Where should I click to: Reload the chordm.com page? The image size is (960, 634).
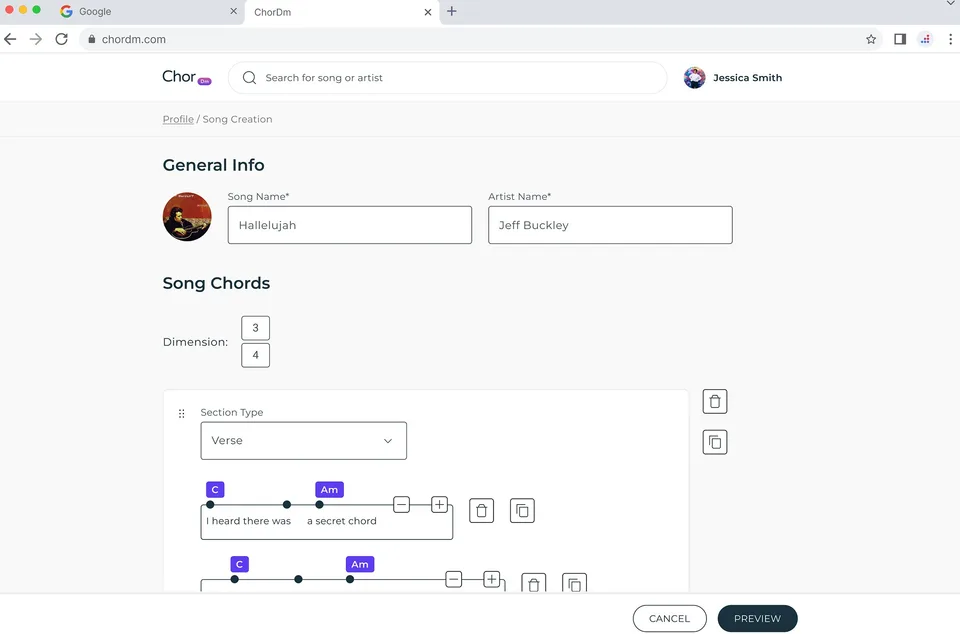click(x=61, y=39)
